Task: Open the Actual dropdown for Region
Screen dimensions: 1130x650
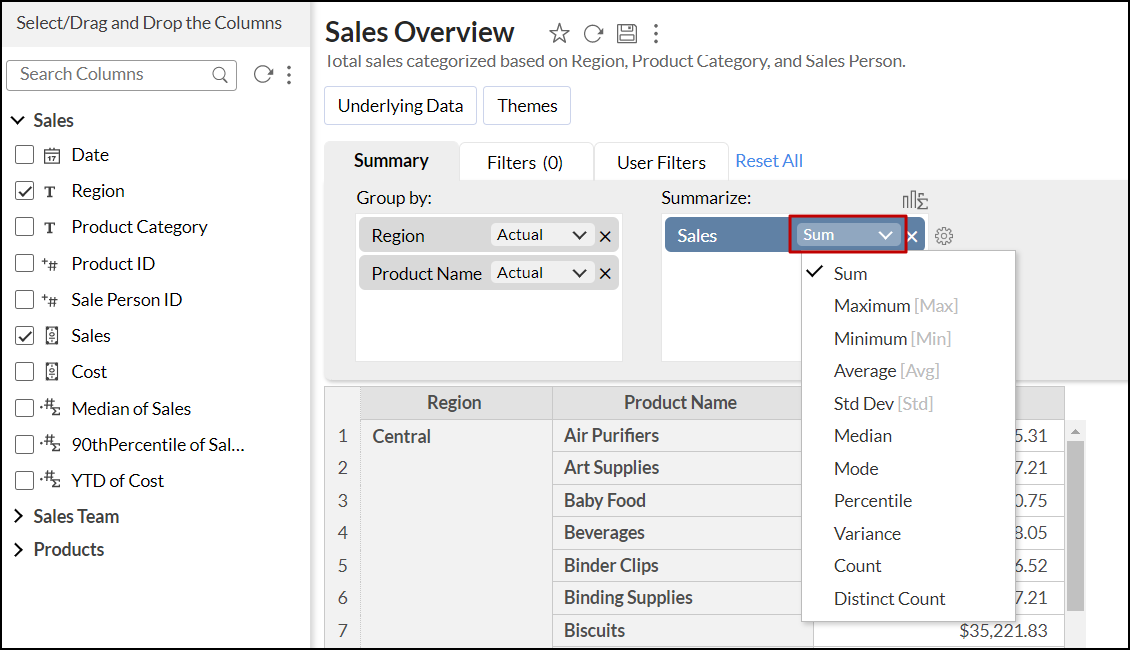Action: (542, 235)
